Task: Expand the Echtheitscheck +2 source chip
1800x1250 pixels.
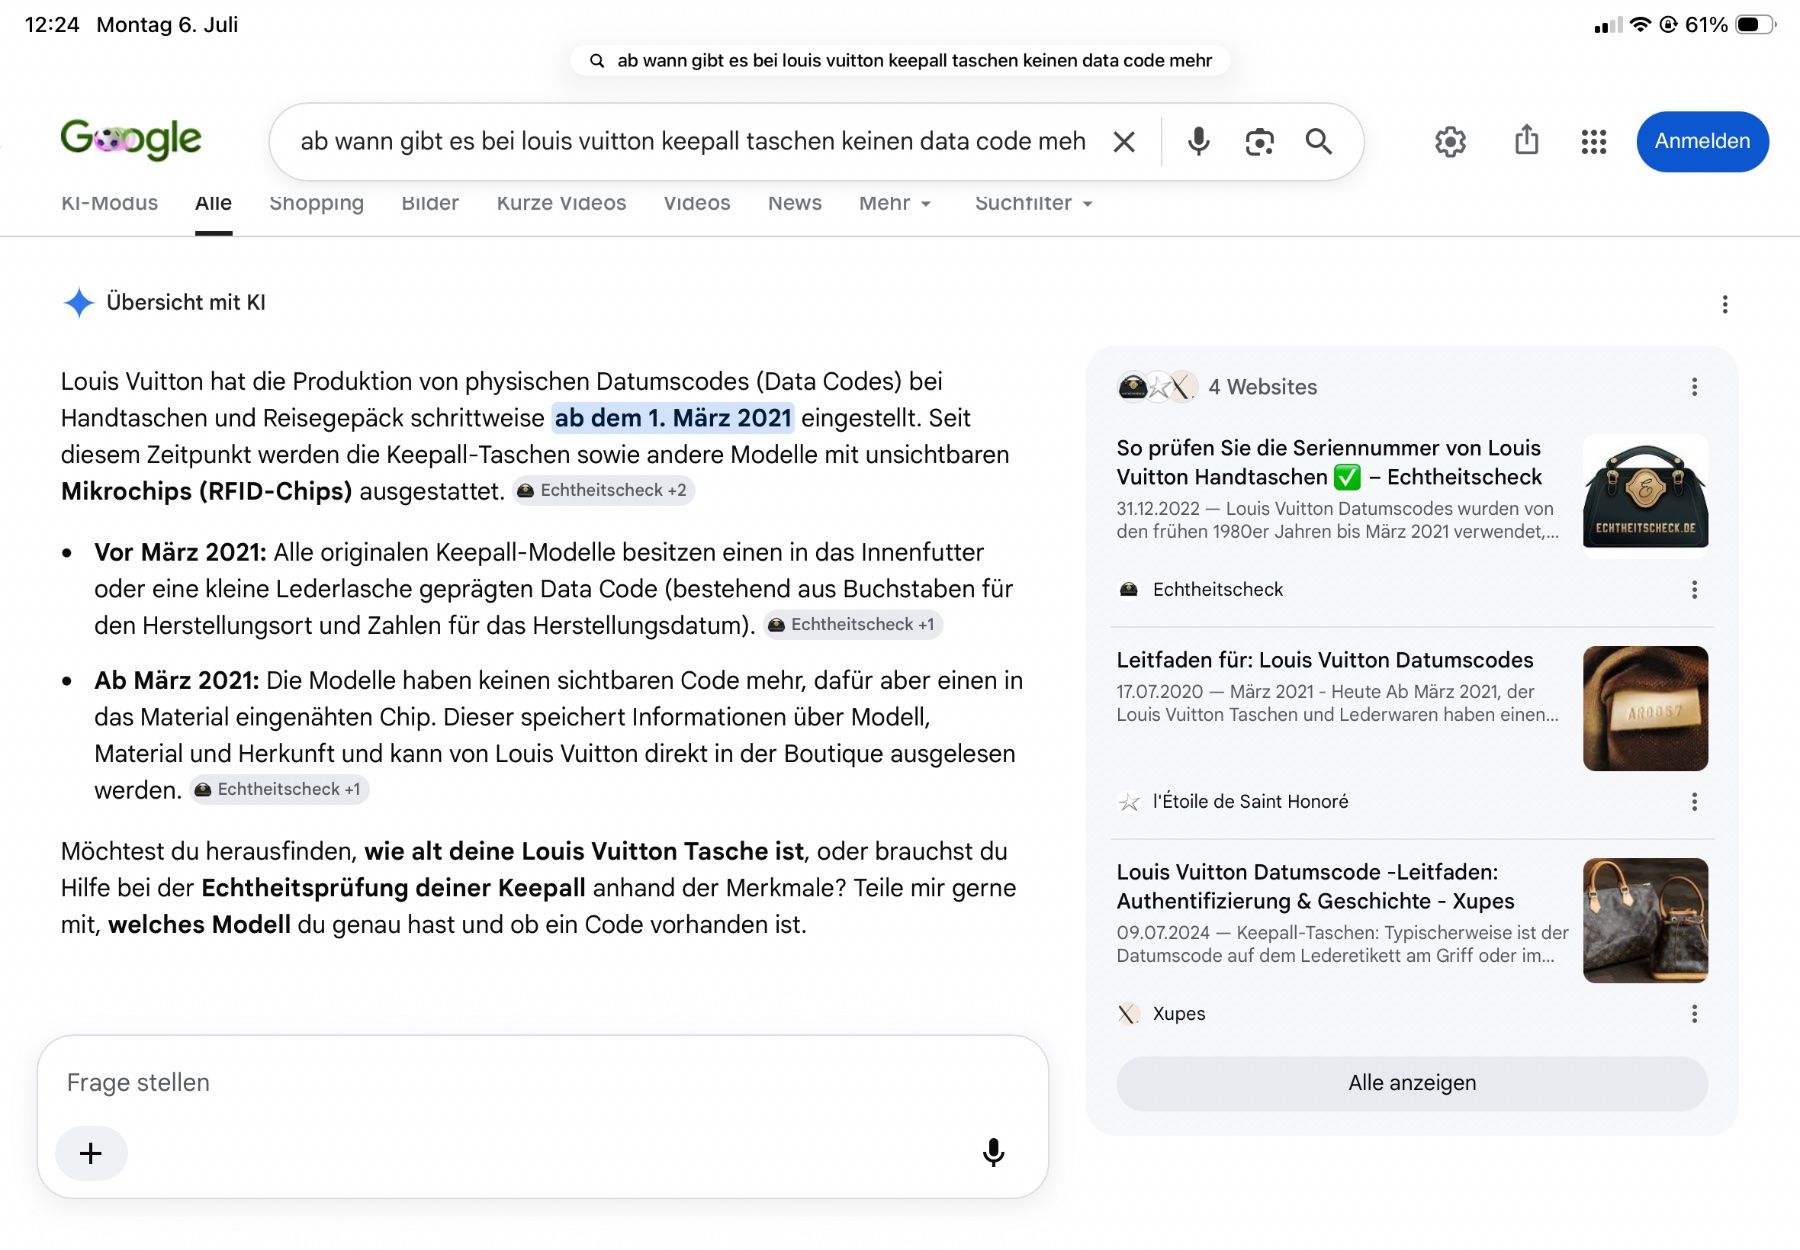Action: pyautogui.click(x=603, y=491)
